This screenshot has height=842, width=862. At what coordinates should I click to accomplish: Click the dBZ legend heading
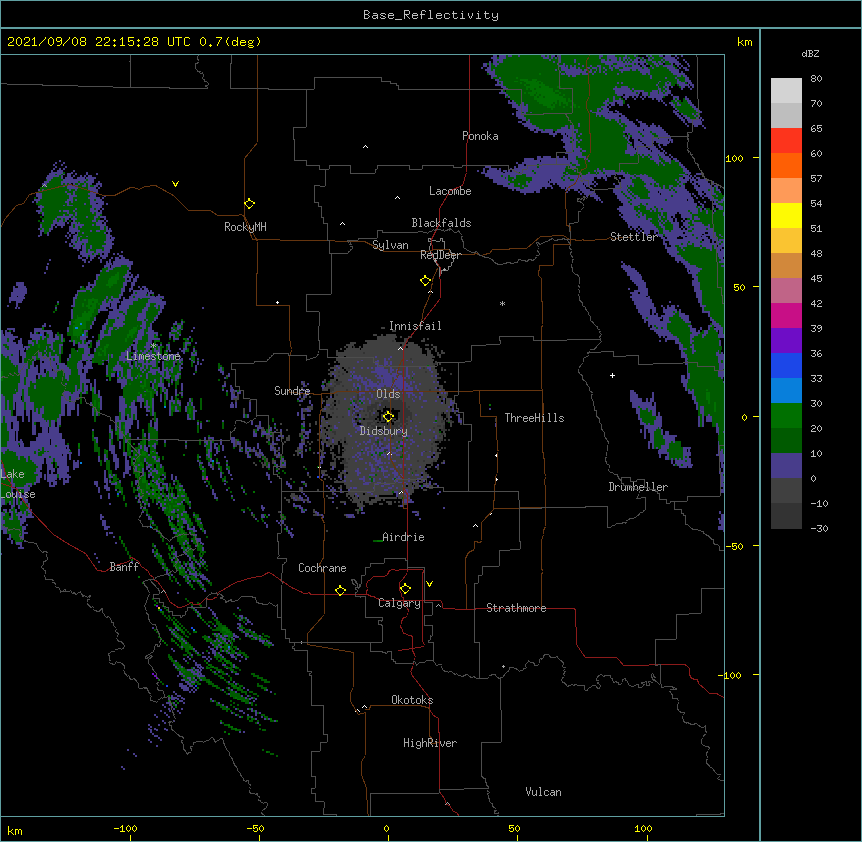pyautogui.click(x=810, y=54)
